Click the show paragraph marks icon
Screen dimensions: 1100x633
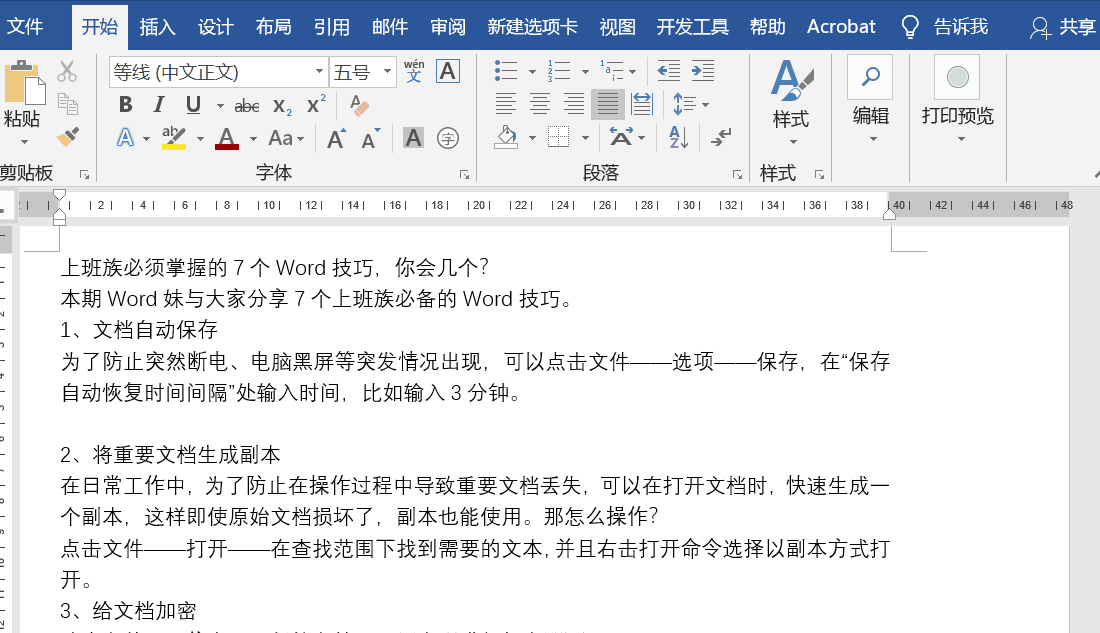(720, 137)
